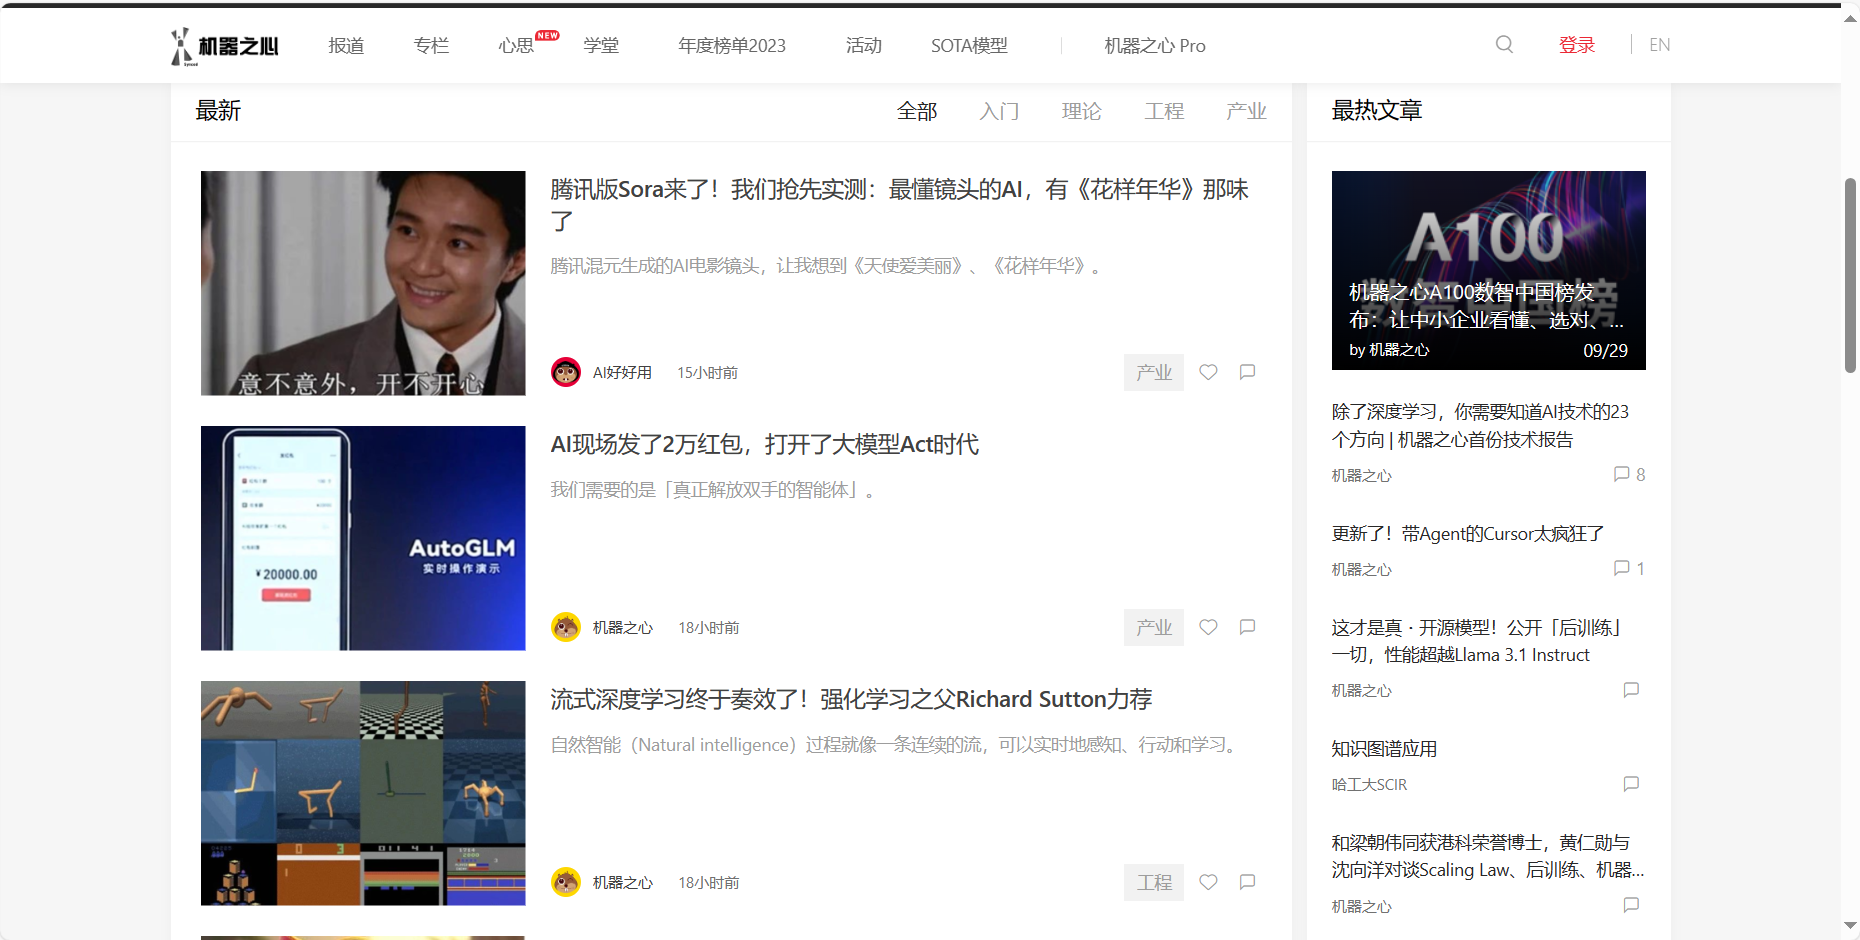Click the 机器之心 site logo
Screen dimensions: 1860x940
225,46
